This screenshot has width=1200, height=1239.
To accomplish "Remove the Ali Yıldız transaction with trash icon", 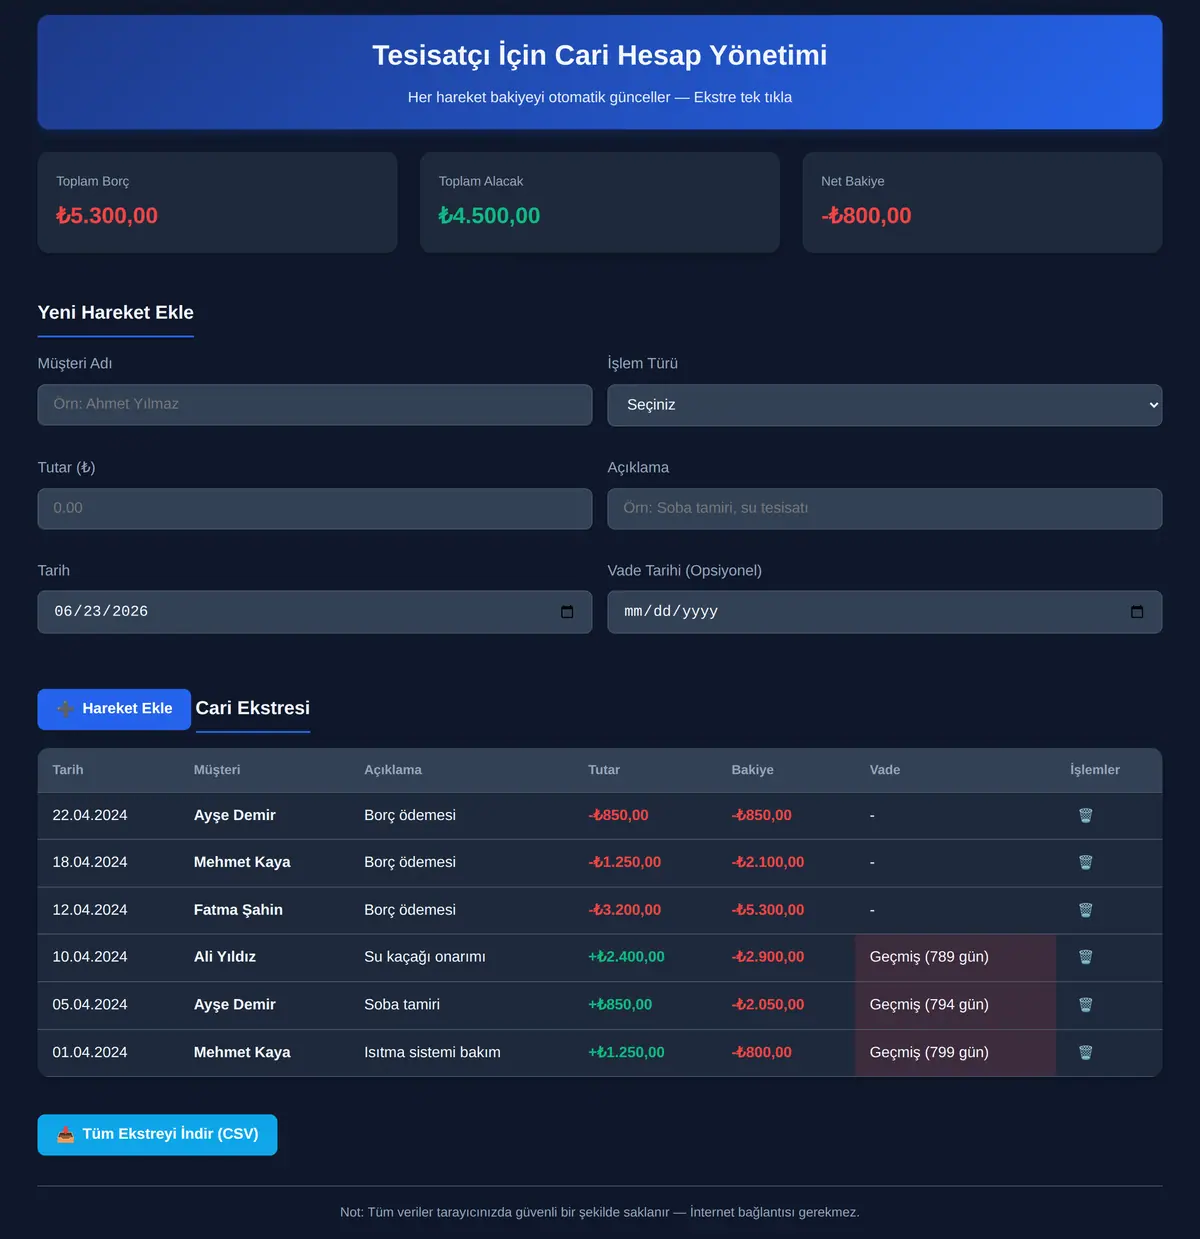I will tap(1085, 958).
